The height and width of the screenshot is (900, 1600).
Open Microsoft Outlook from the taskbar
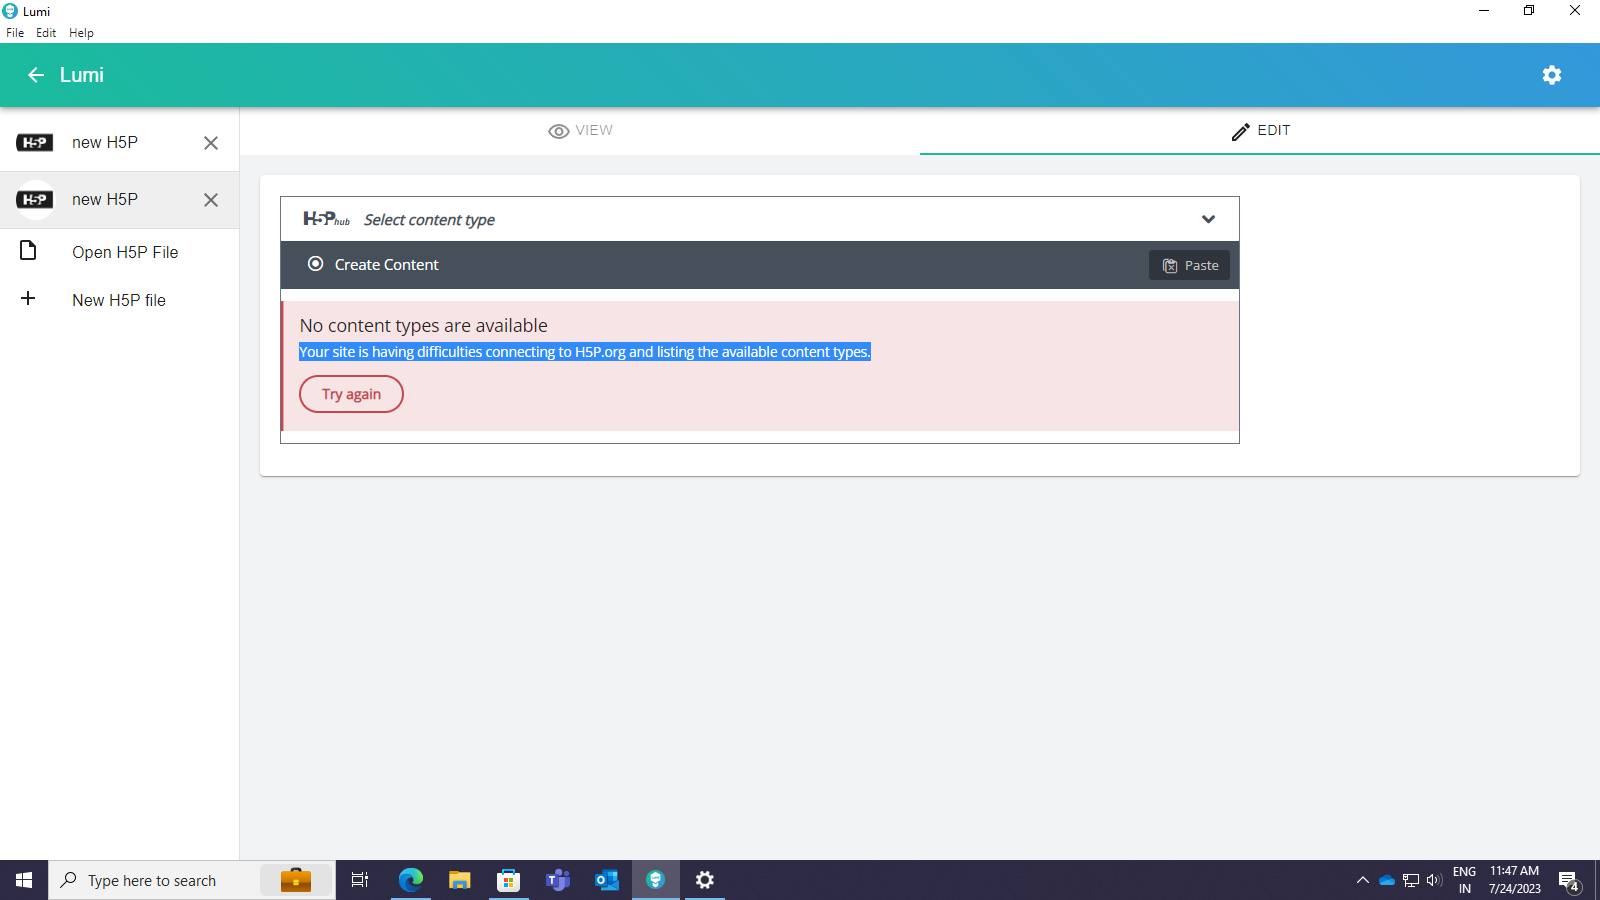(606, 880)
